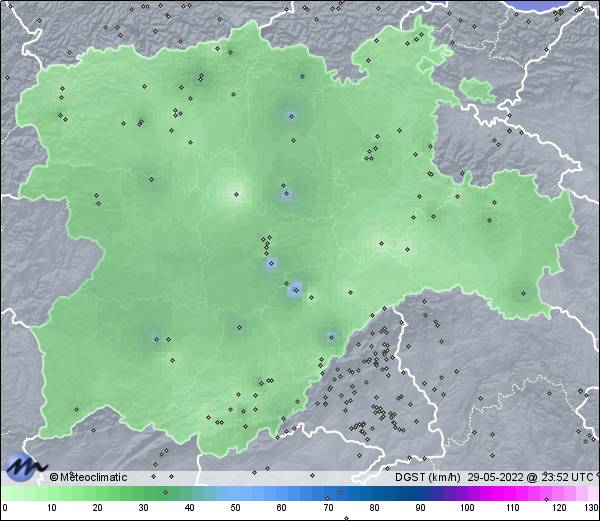Click the 110 value on the scale
The image size is (600, 521).
tap(513, 508)
